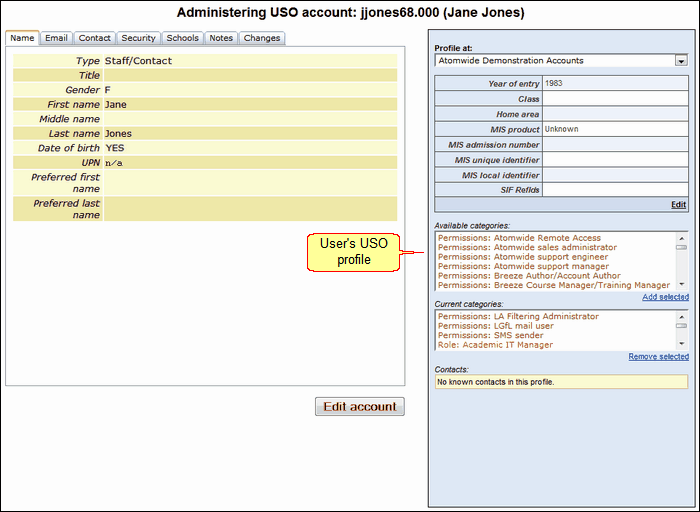Select Permissions: Atomwide sales administrator
This screenshot has width=700, height=512.
tap(527, 247)
